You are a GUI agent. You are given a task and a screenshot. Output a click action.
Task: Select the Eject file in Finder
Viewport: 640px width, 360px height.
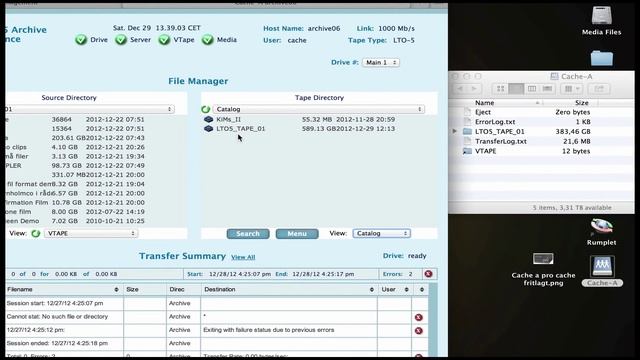click(483, 112)
